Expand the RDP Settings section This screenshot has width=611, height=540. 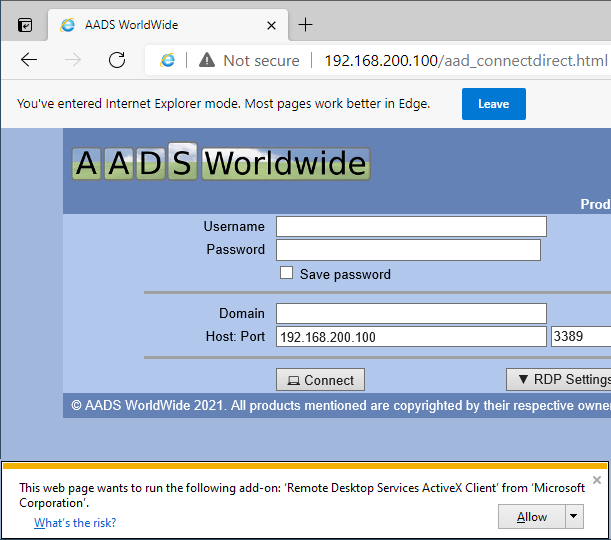click(559, 379)
